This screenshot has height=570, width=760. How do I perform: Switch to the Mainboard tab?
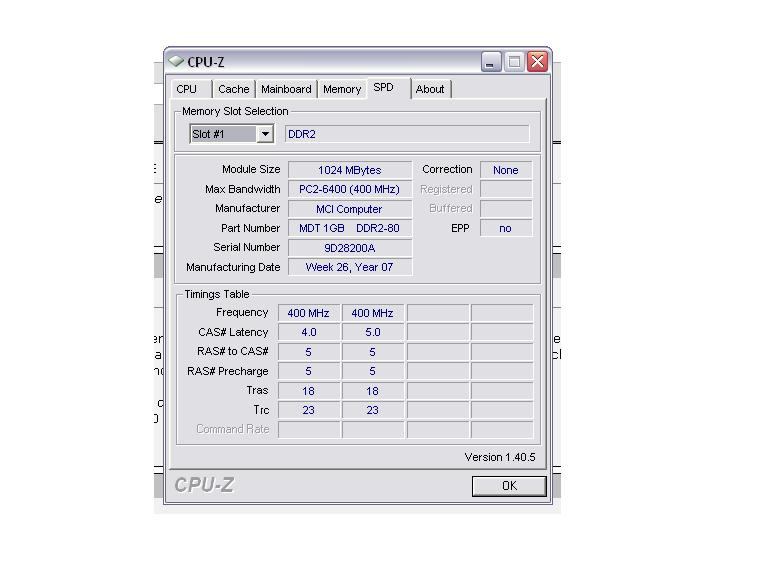pyautogui.click(x=286, y=89)
